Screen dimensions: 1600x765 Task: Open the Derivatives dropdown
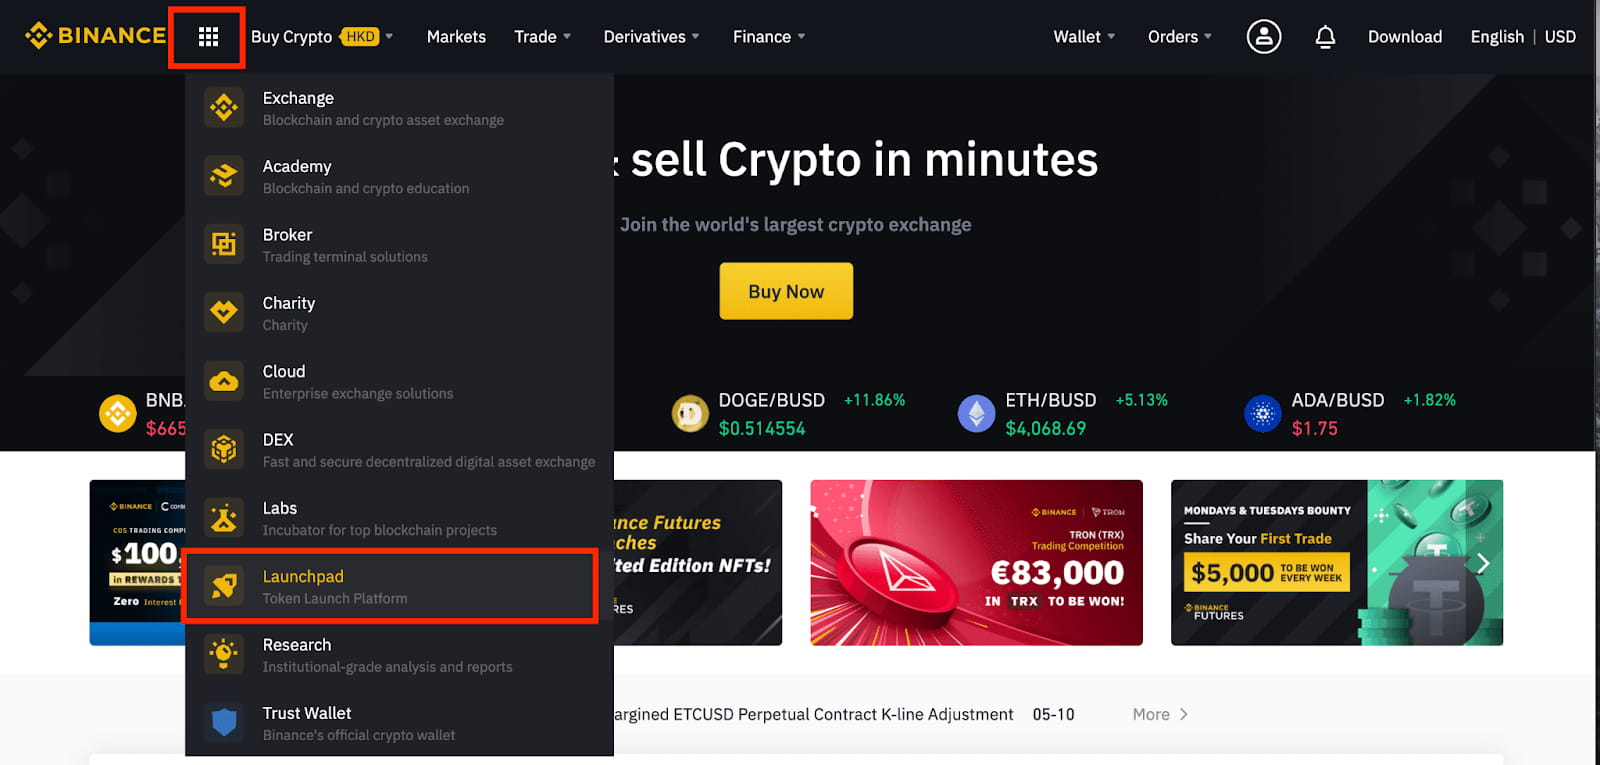coord(651,37)
